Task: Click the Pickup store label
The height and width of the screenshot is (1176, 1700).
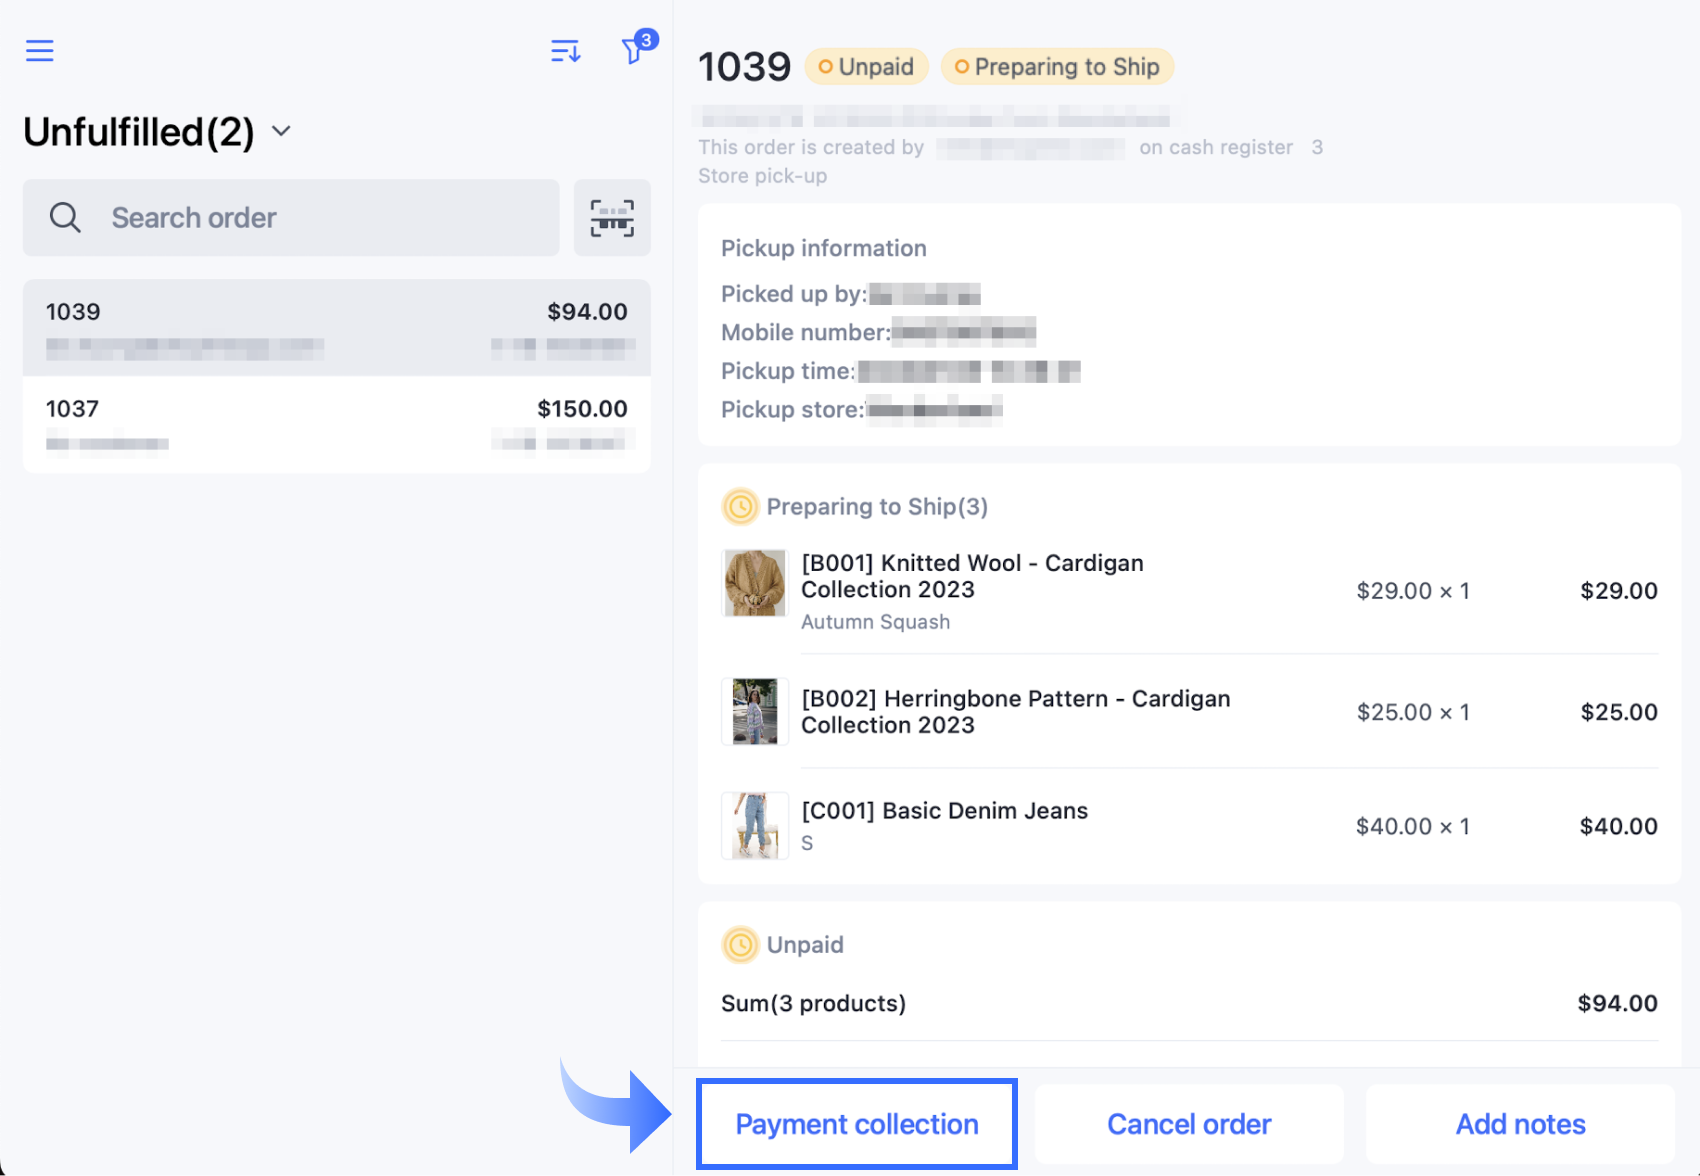Action: pos(793,410)
